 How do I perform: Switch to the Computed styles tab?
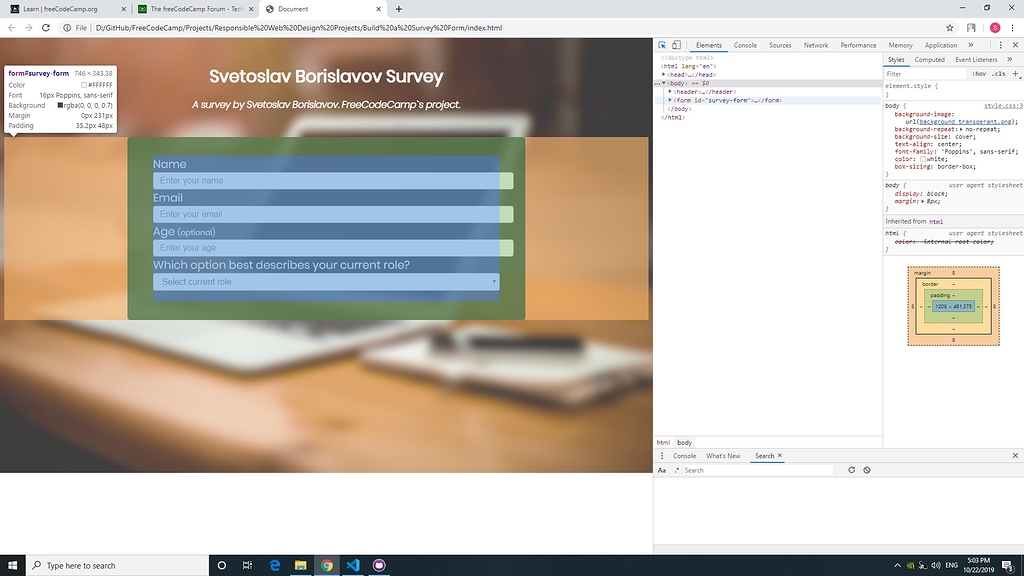(930, 59)
